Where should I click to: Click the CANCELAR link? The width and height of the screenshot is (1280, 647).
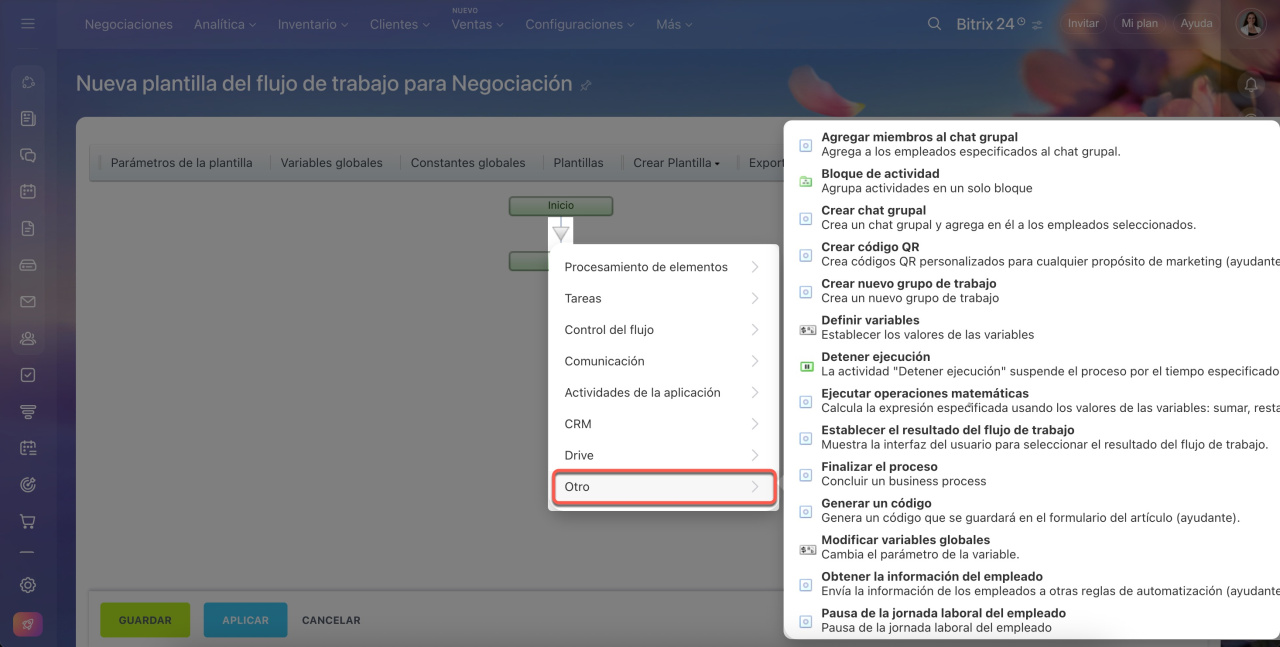(331, 620)
